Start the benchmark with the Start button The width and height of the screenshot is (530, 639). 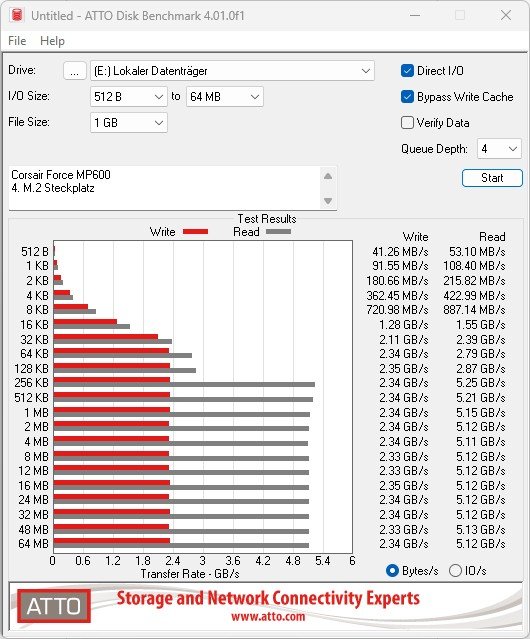[x=492, y=178]
